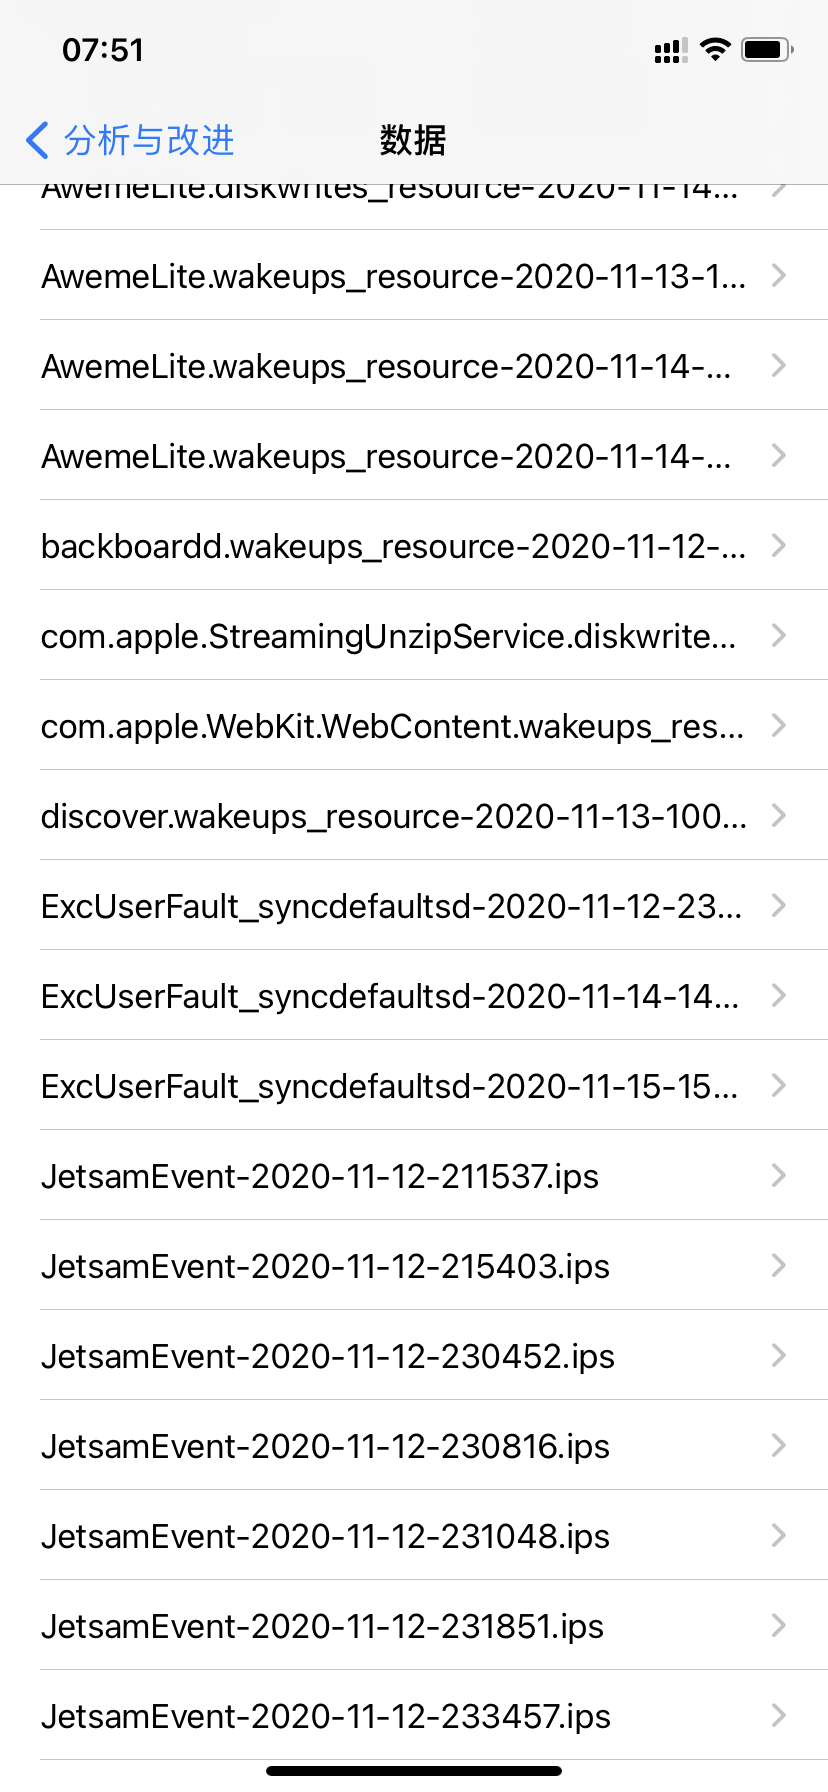Open AwemeLite.wakeups_resource-2020-11-13 log
Viewport: 828px width, 1792px height.
[393, 277]
